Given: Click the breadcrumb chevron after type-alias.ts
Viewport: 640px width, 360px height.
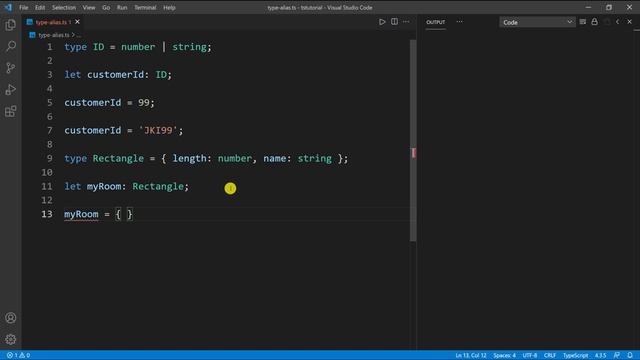Looking at the screenshot, I should (x=73, y=35).
